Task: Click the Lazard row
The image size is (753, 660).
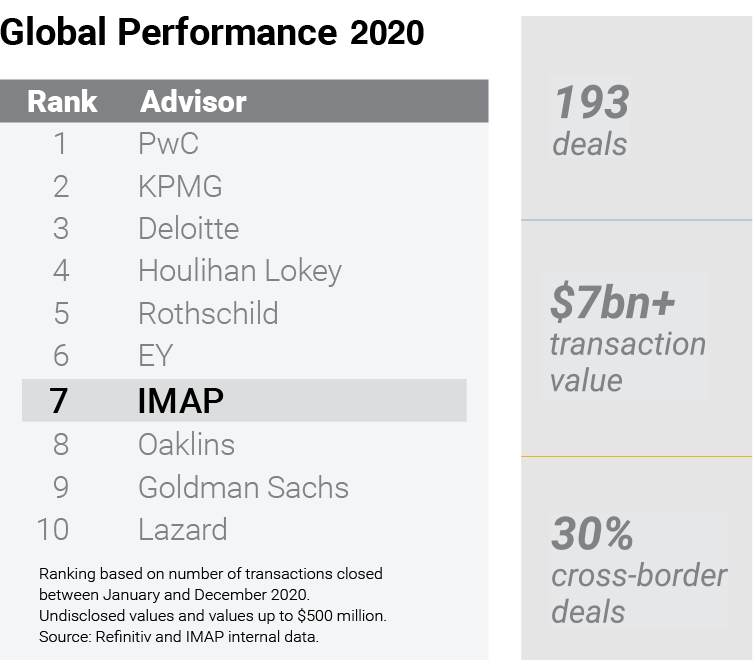Action: [x=244, y=529]
